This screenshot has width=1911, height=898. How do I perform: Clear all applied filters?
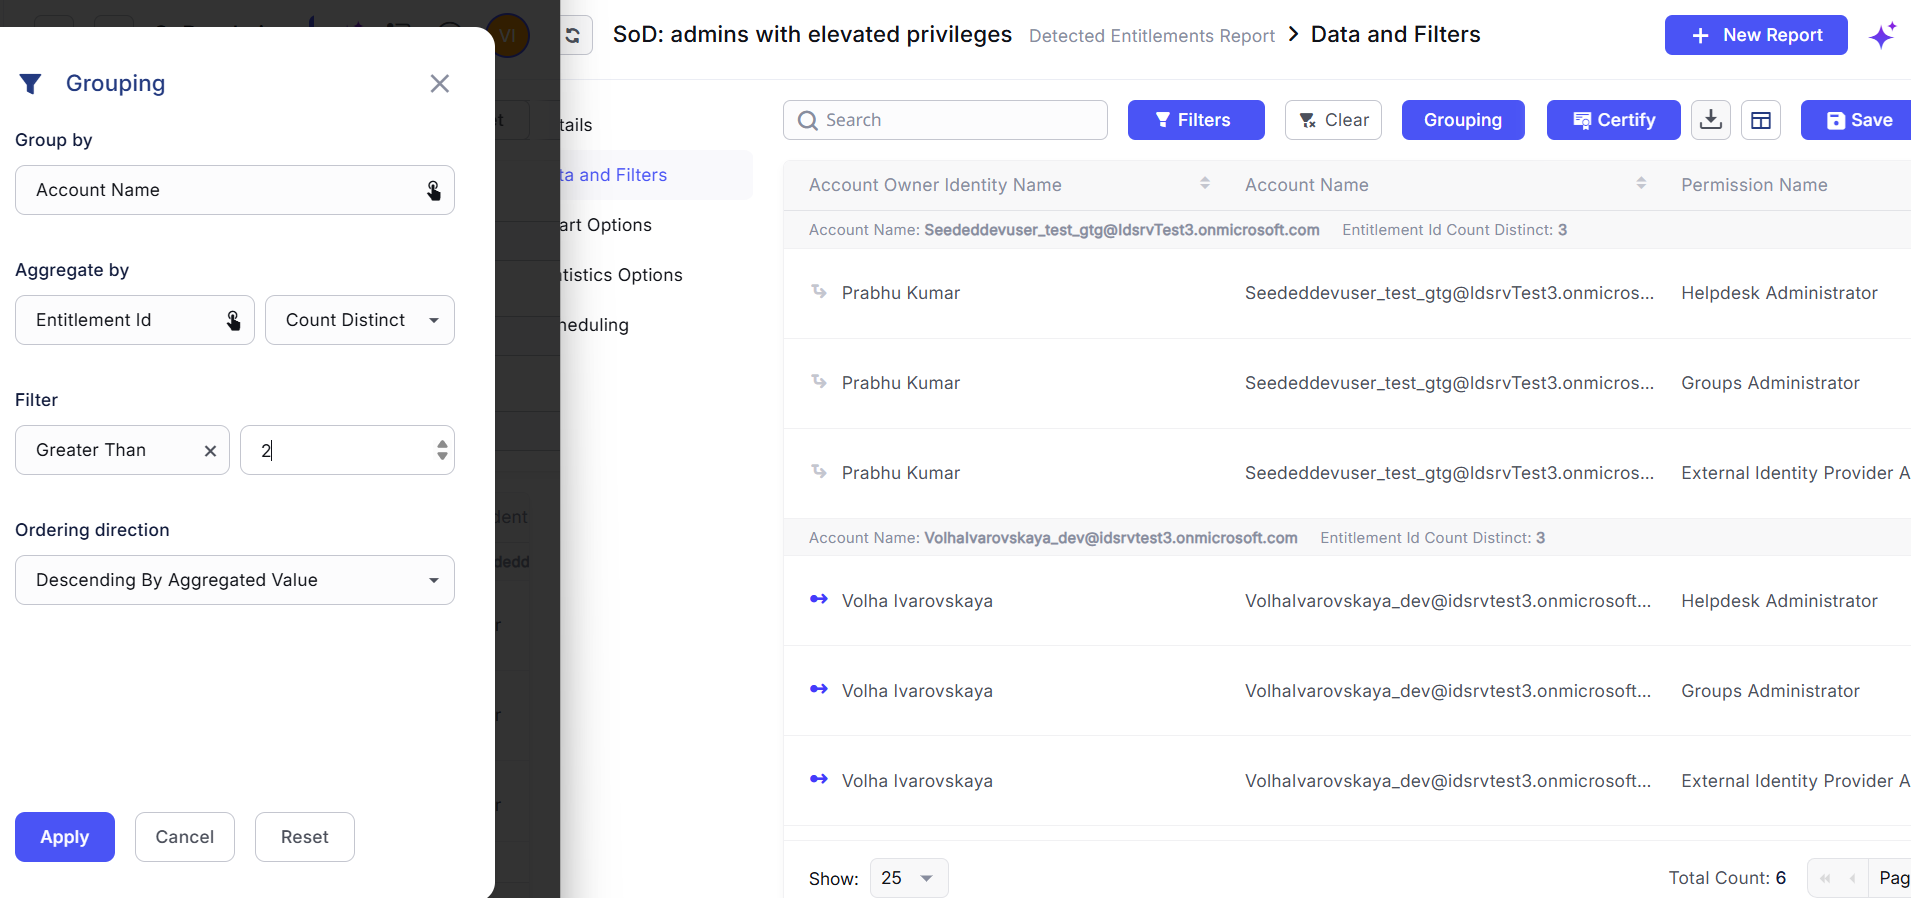pyautogui.click(x=1333, y=120)
